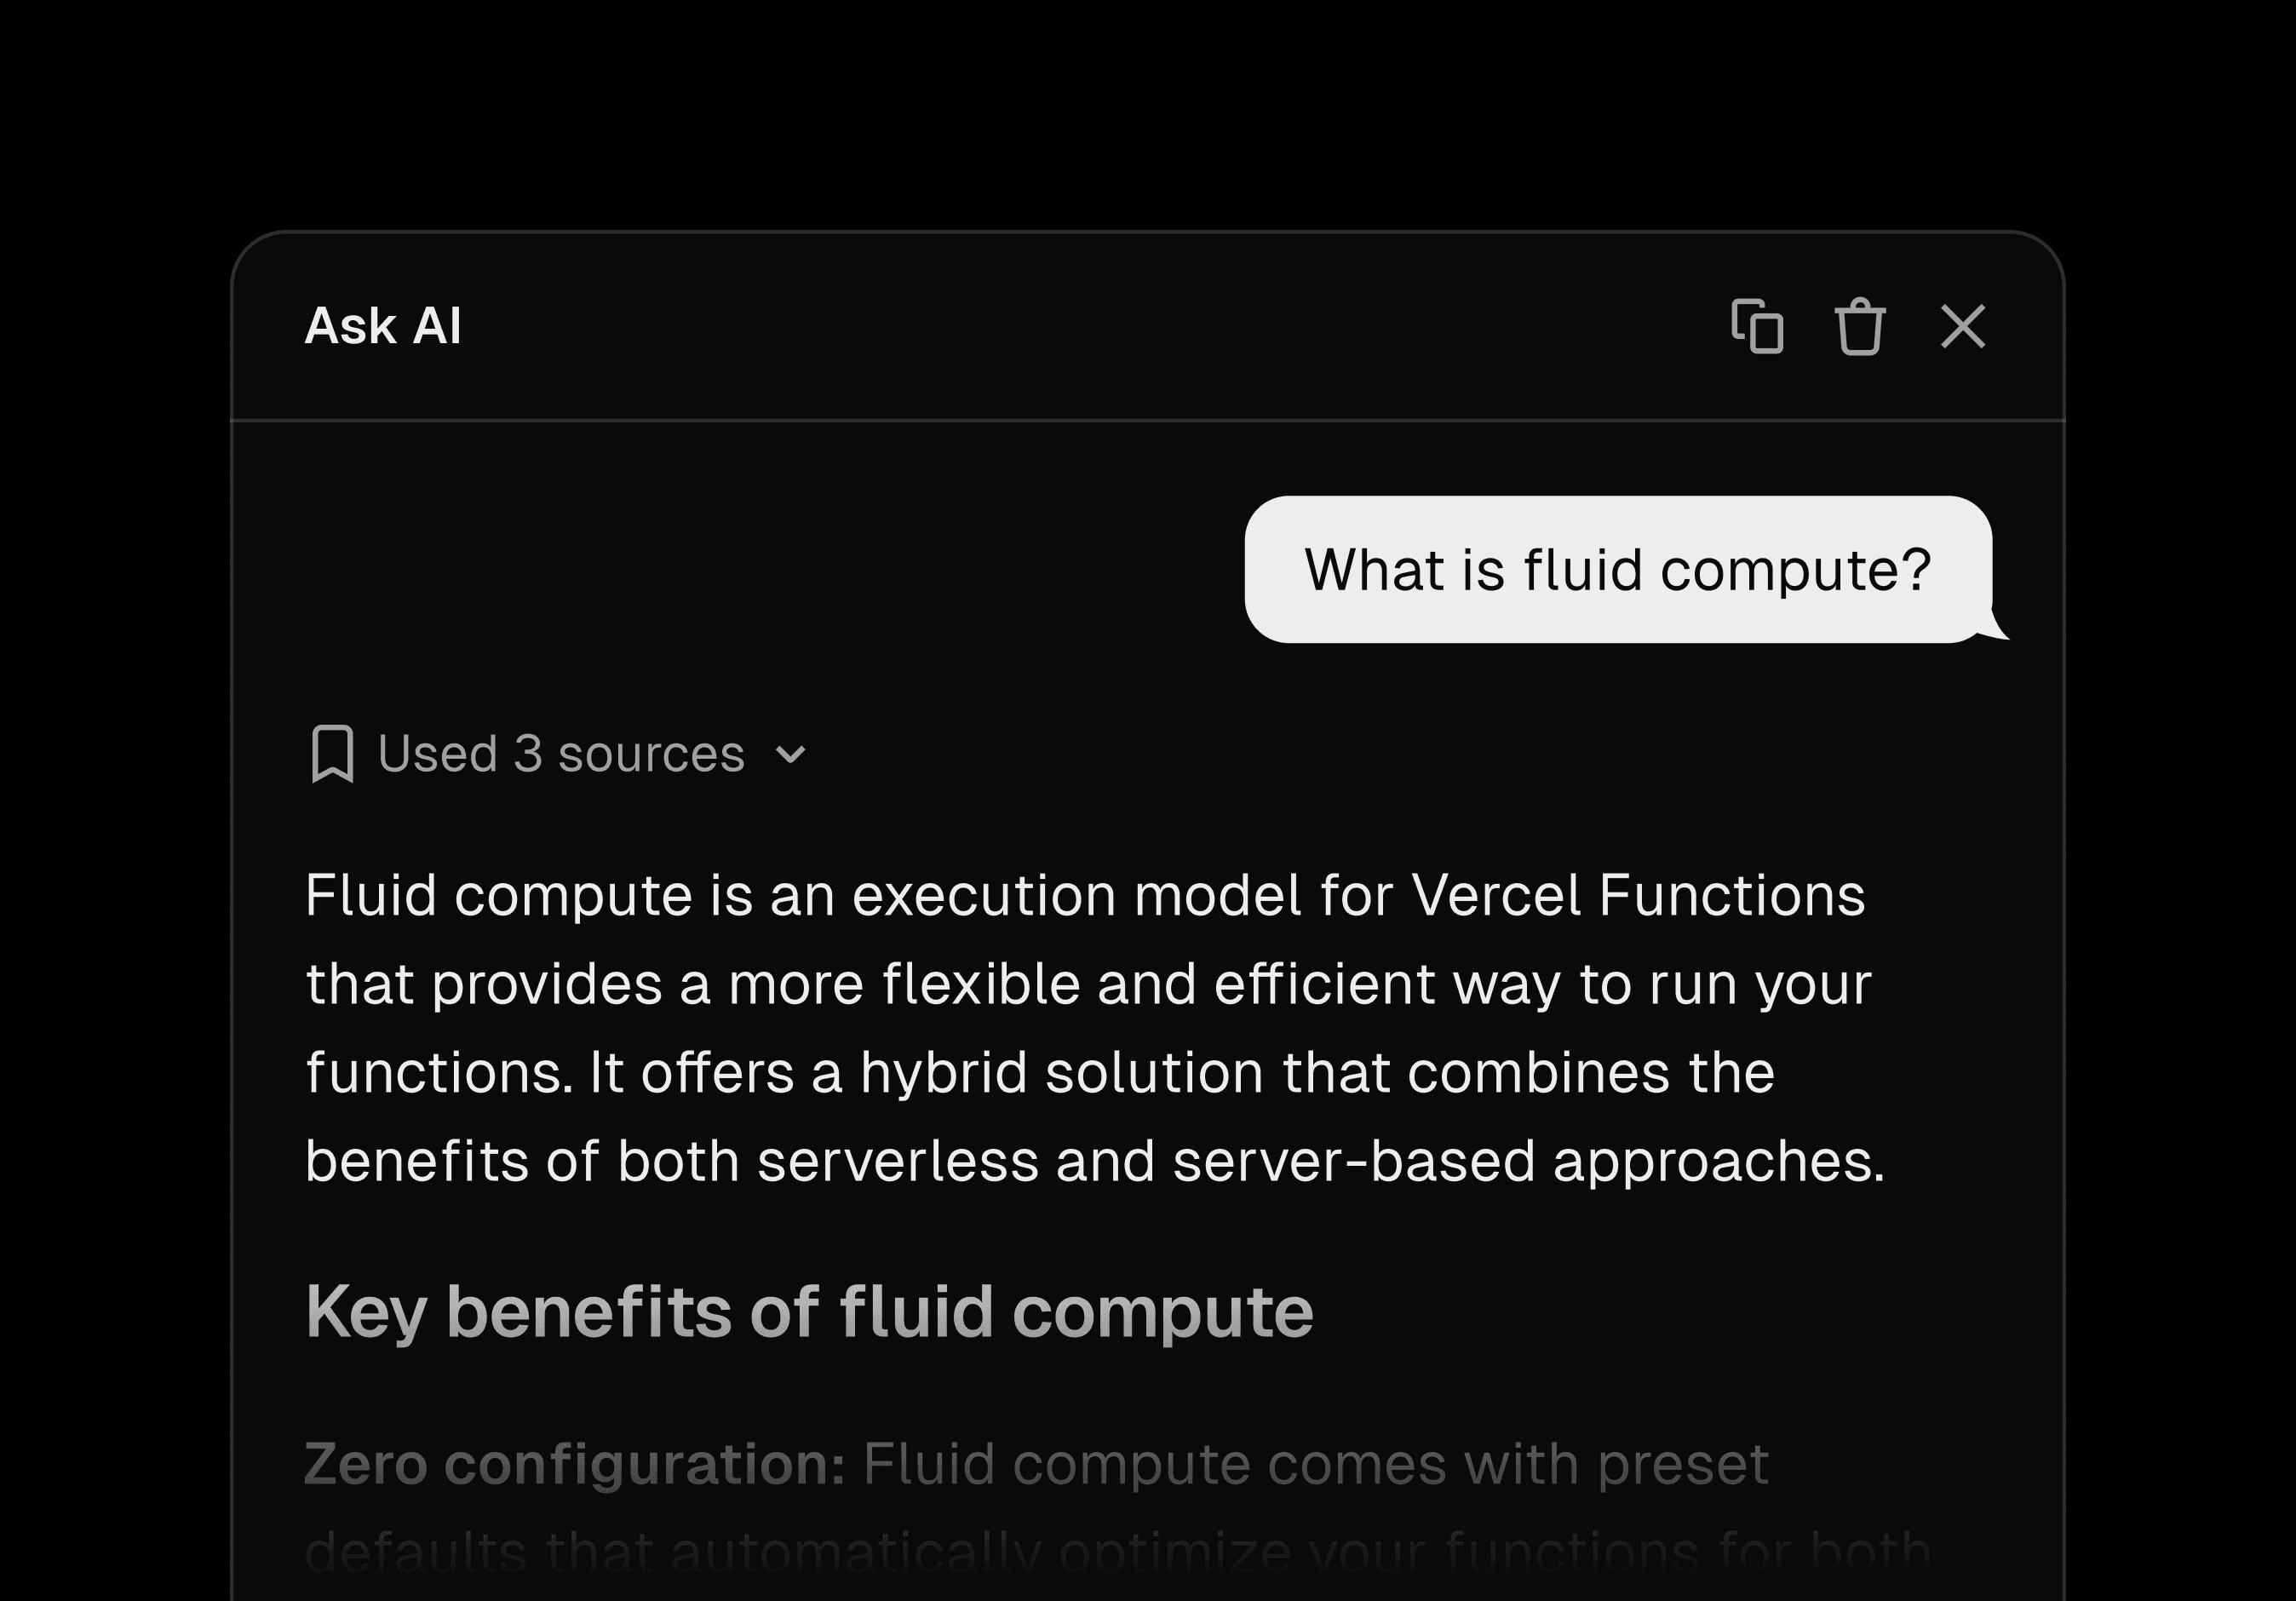
Task: Delete the chat with trash icon
Action: tap(1860, 326)
